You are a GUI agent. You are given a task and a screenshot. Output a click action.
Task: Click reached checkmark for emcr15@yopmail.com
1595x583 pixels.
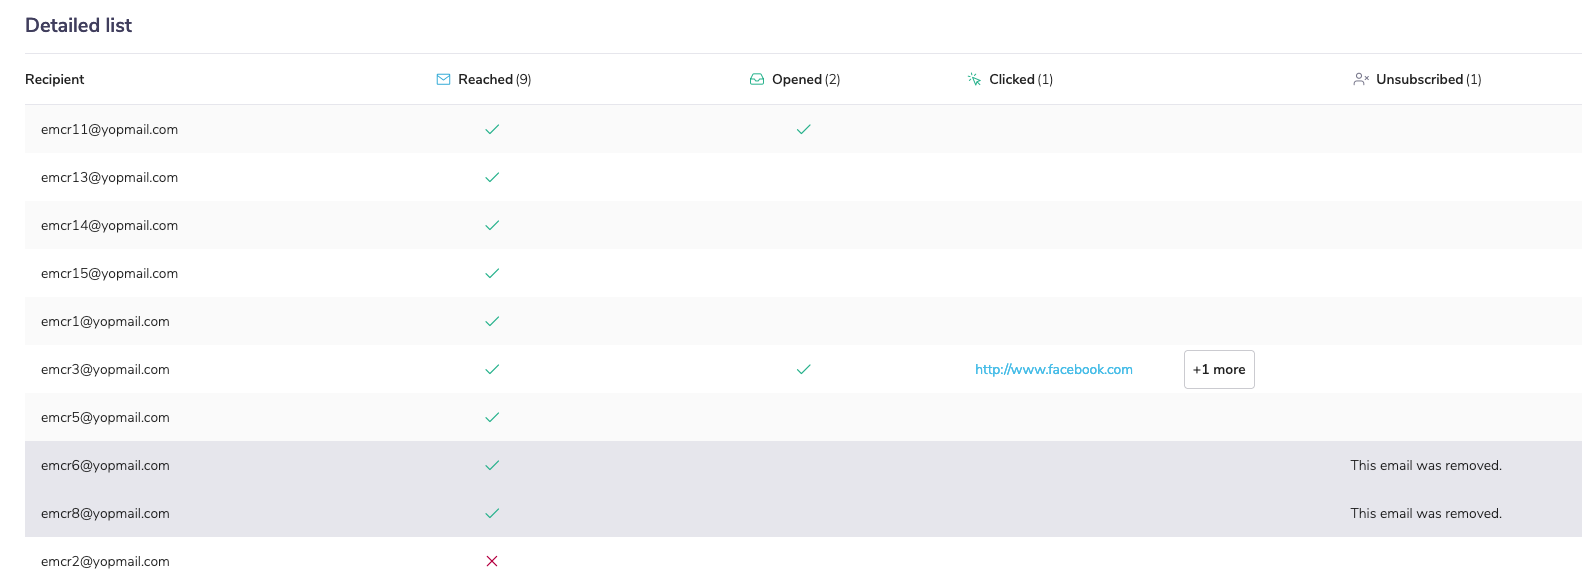492,273
